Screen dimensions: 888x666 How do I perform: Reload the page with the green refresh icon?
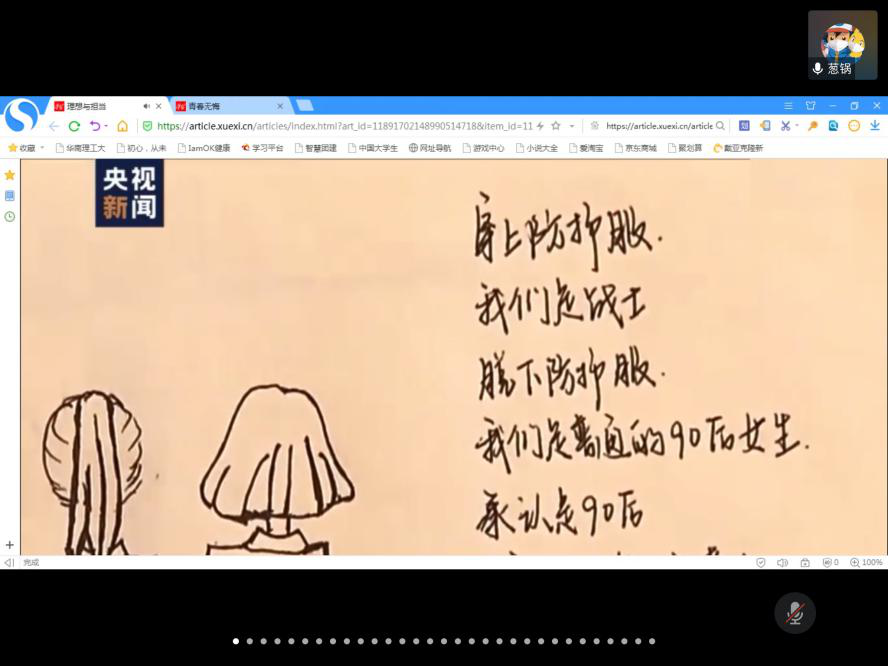pos(74,126)
